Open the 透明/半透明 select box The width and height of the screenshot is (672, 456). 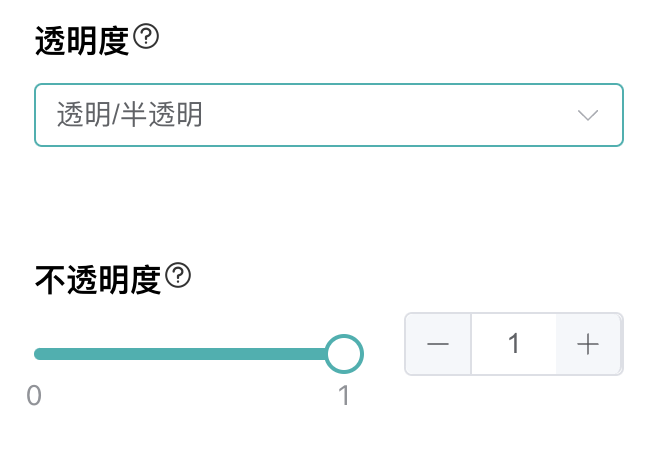[x=329, y=115]
